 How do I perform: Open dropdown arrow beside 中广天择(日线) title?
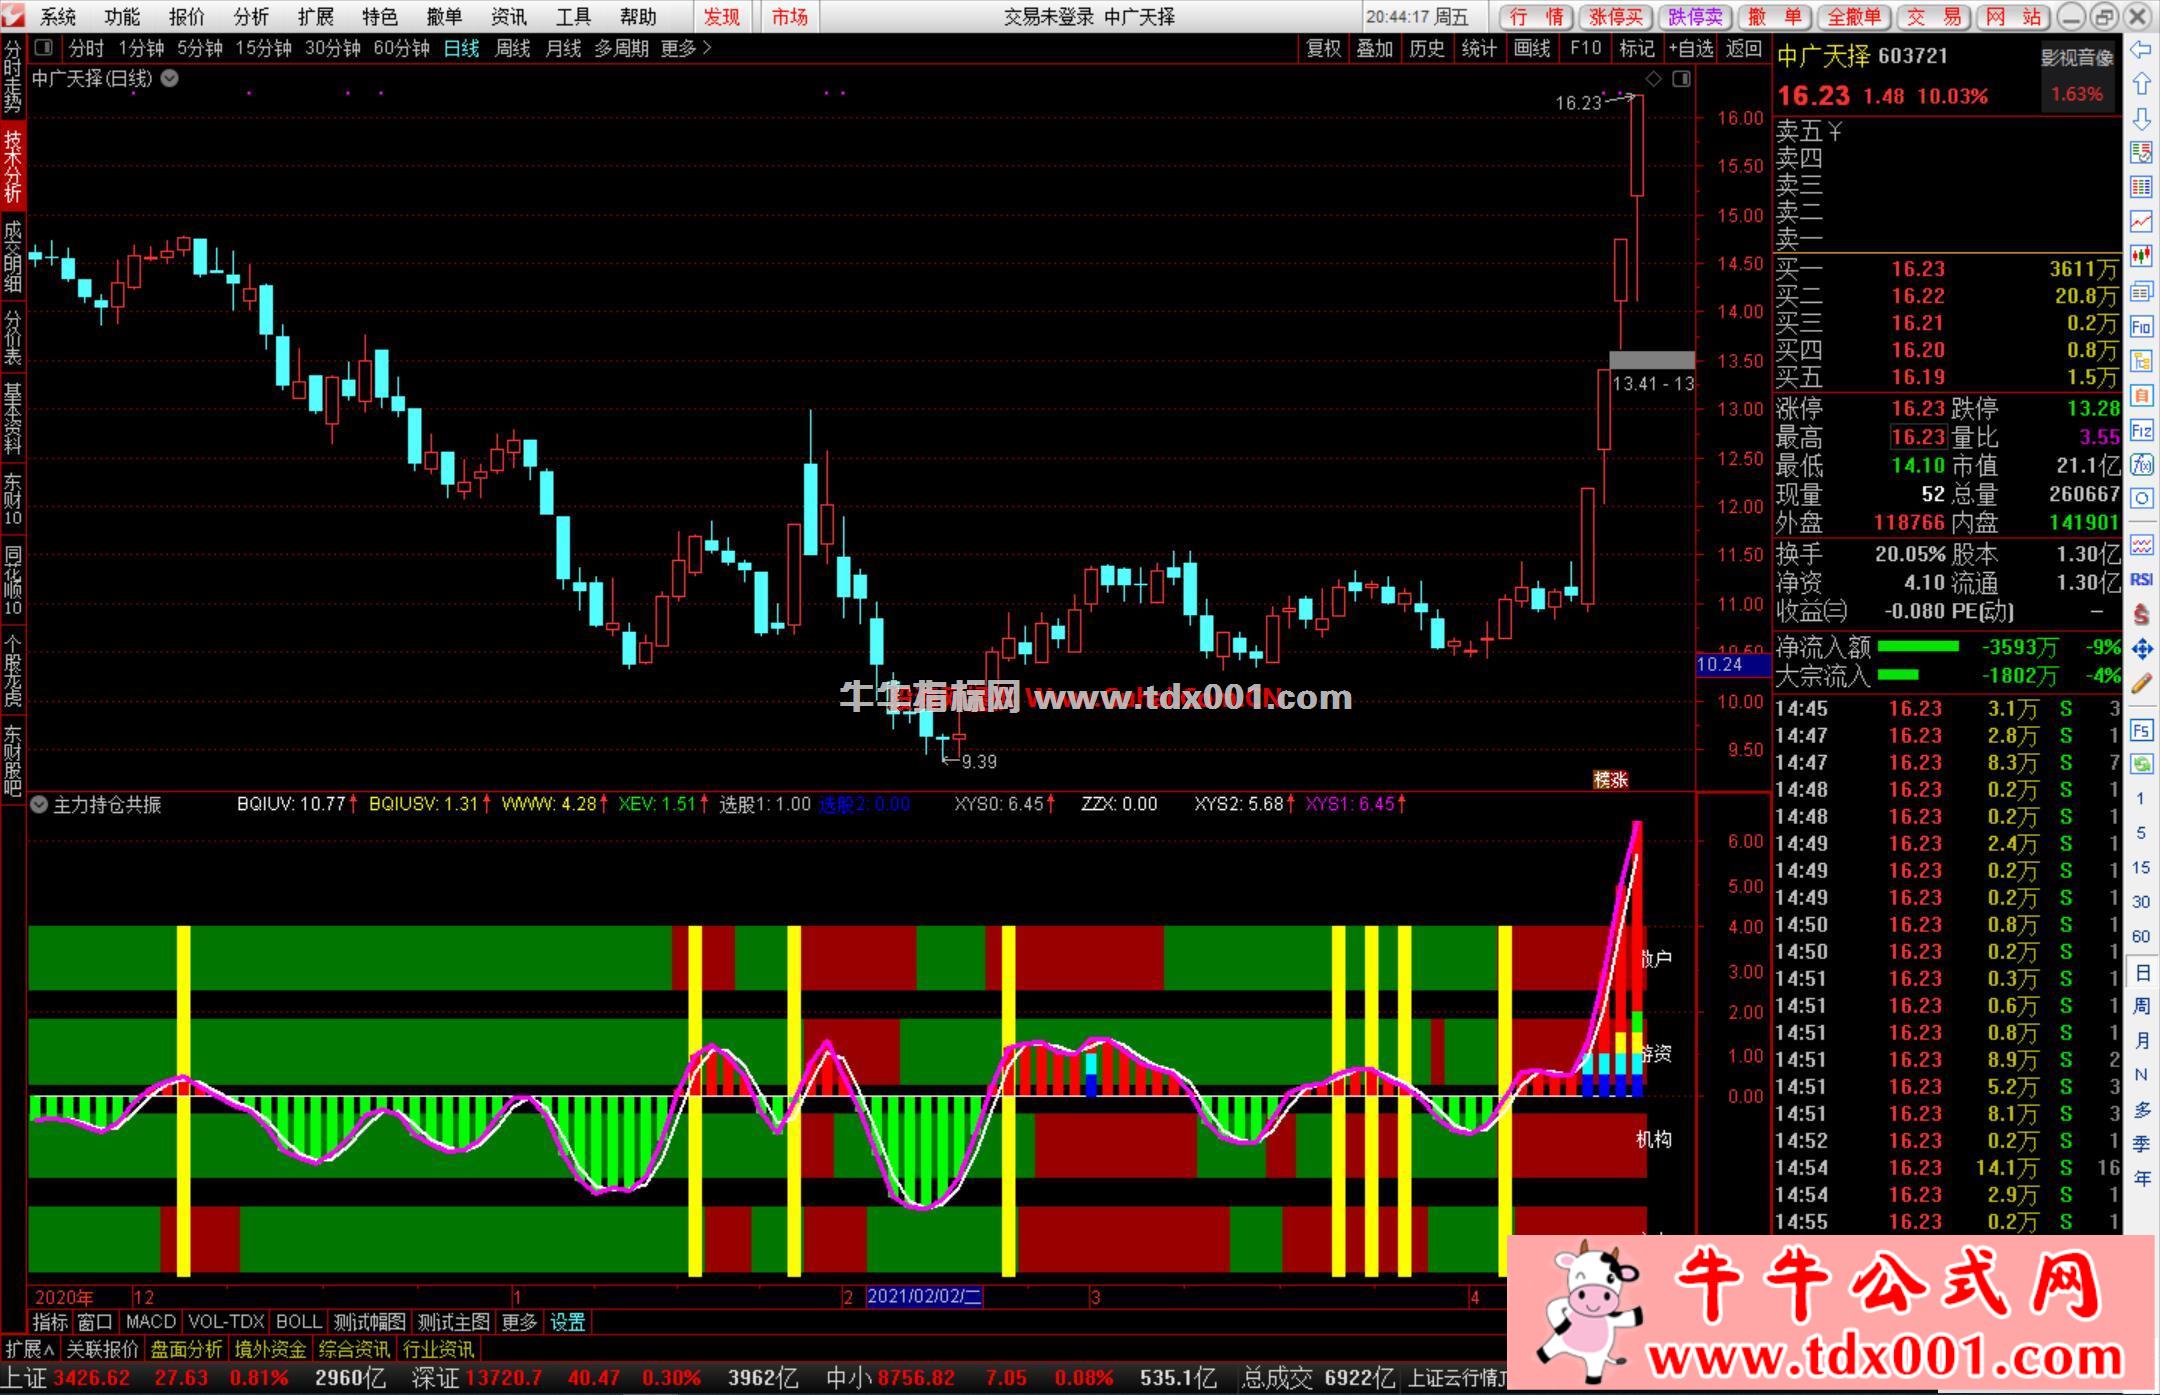170,79
